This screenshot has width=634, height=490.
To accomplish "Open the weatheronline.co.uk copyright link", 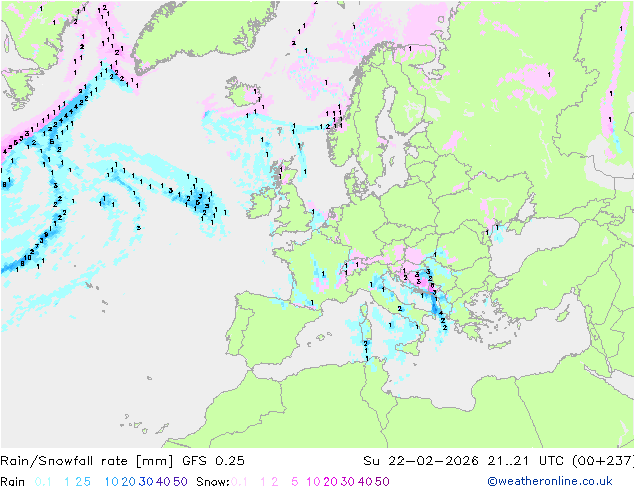I will [x=549, y=481].
